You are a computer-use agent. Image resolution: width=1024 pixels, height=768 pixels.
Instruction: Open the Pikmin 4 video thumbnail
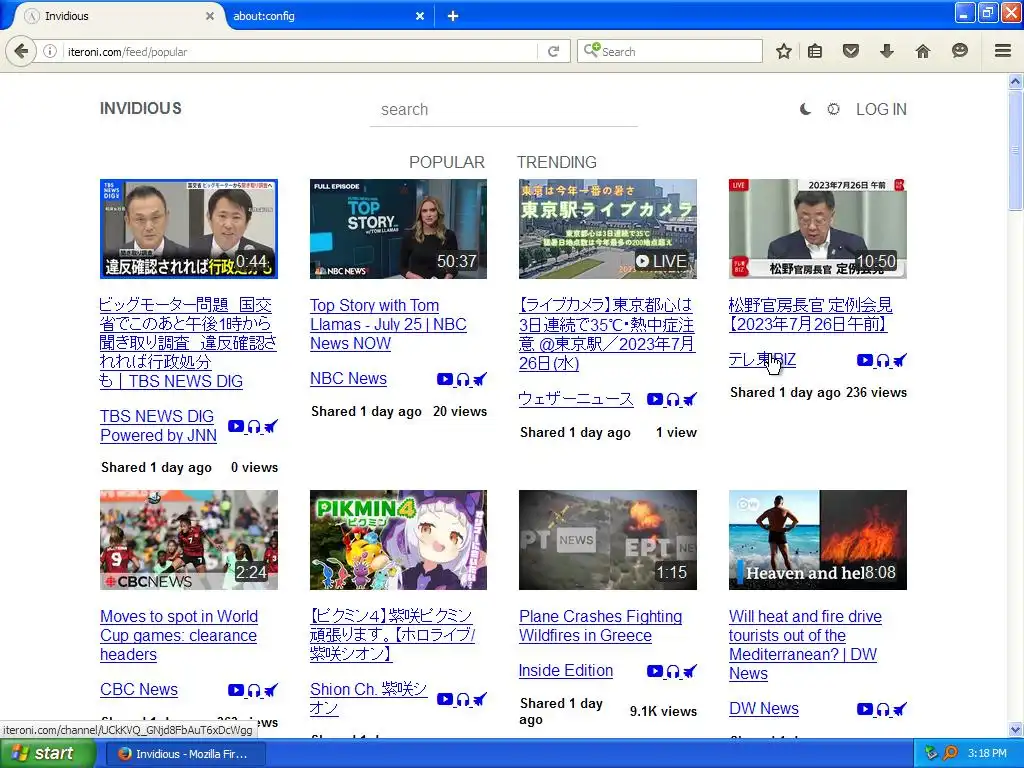click(398, 540)
